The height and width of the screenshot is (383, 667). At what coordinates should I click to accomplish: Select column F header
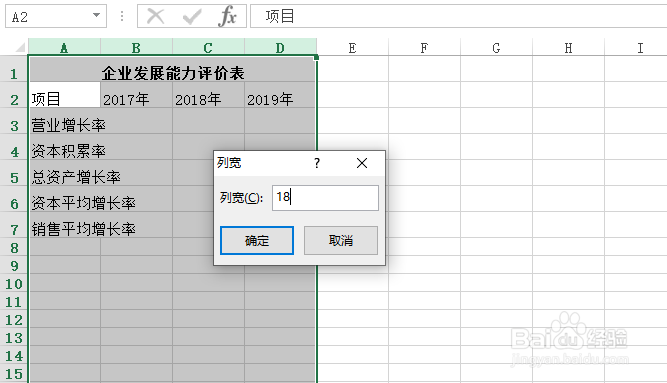pos(424,47)
